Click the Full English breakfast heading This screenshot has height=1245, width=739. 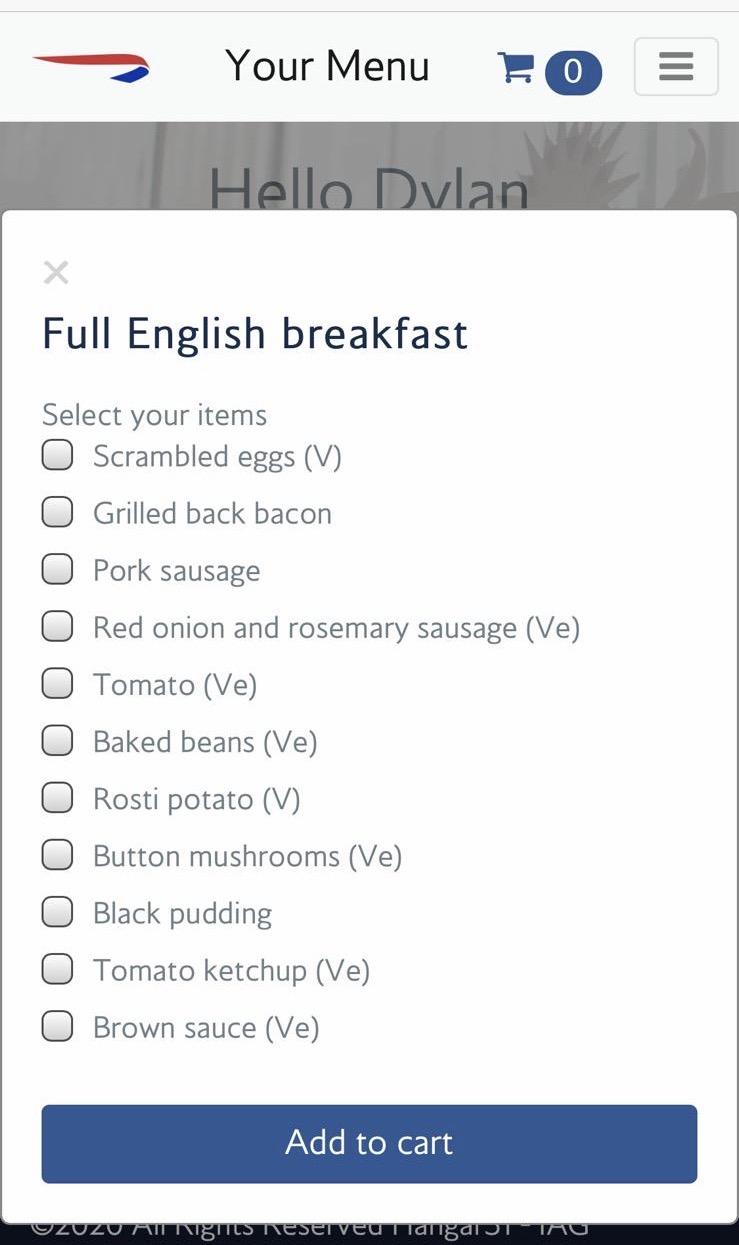(x=255, y=334)
